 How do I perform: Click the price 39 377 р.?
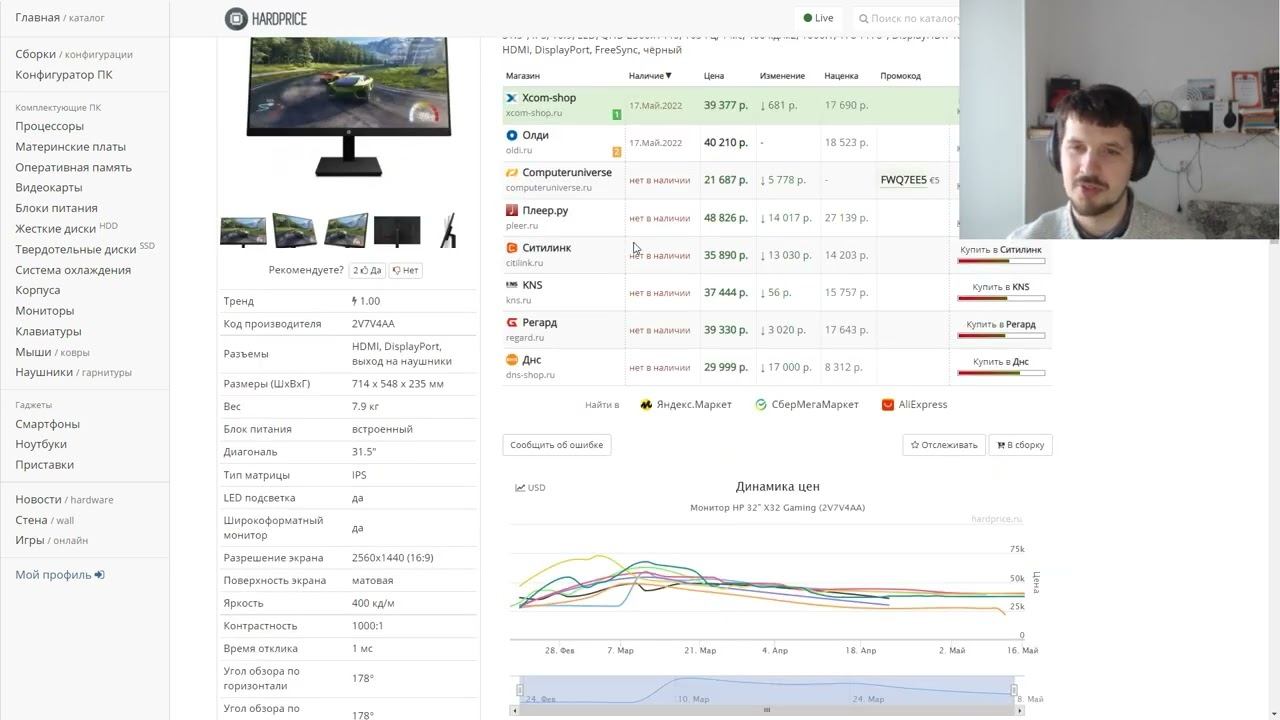(726, 105)
